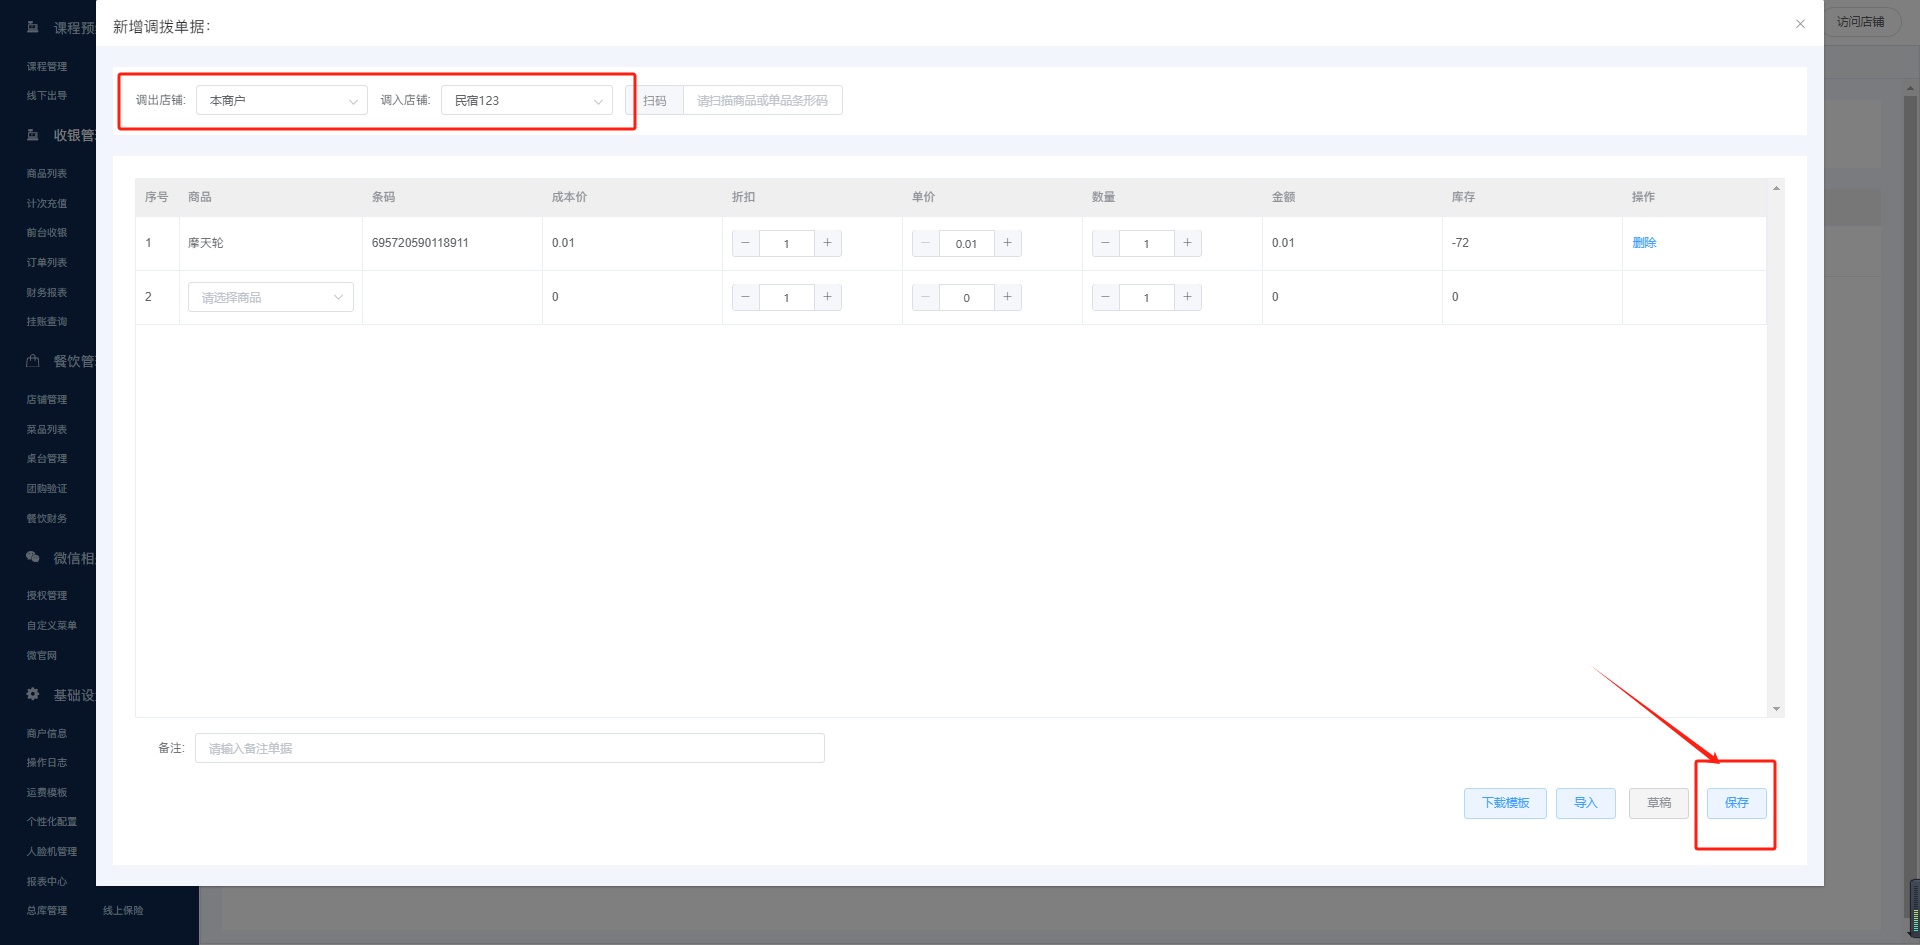Screen dimensions: 1920x945
Task: Open the 调出店铺 dropdown showing 本商户
Action: (281, 101)
